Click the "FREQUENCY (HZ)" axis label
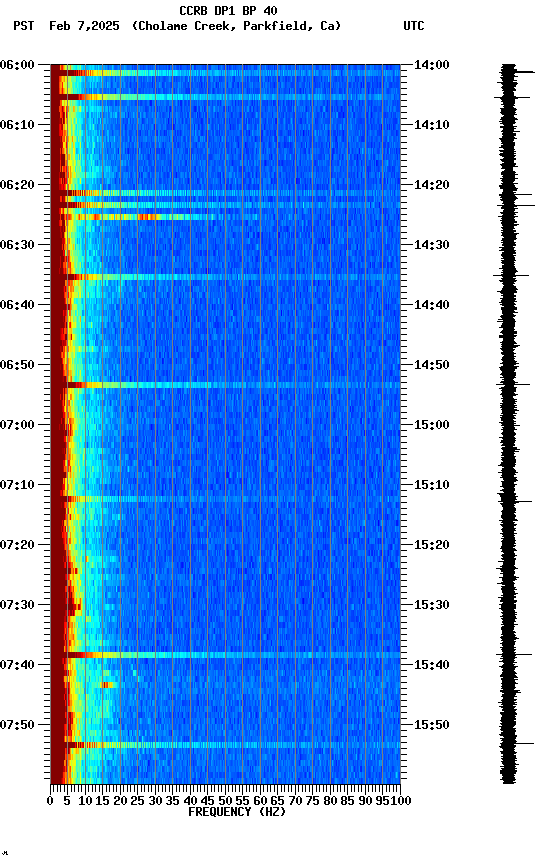Screen dimensions: 552x864 point(237,812)
